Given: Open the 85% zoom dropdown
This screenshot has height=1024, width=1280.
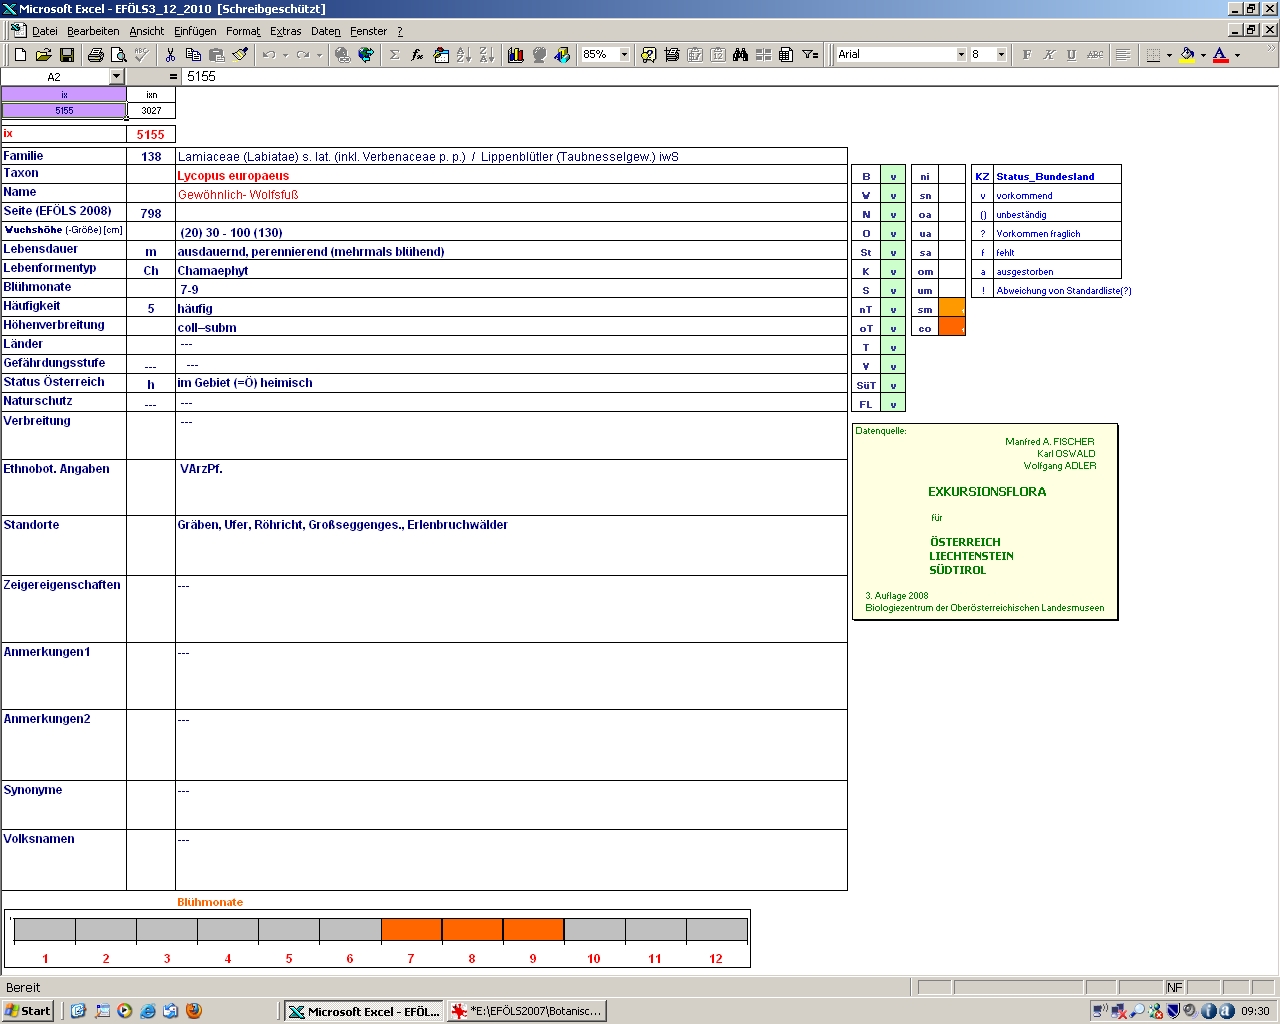Looking at the screenshot, I should click(x=624, y=55).
